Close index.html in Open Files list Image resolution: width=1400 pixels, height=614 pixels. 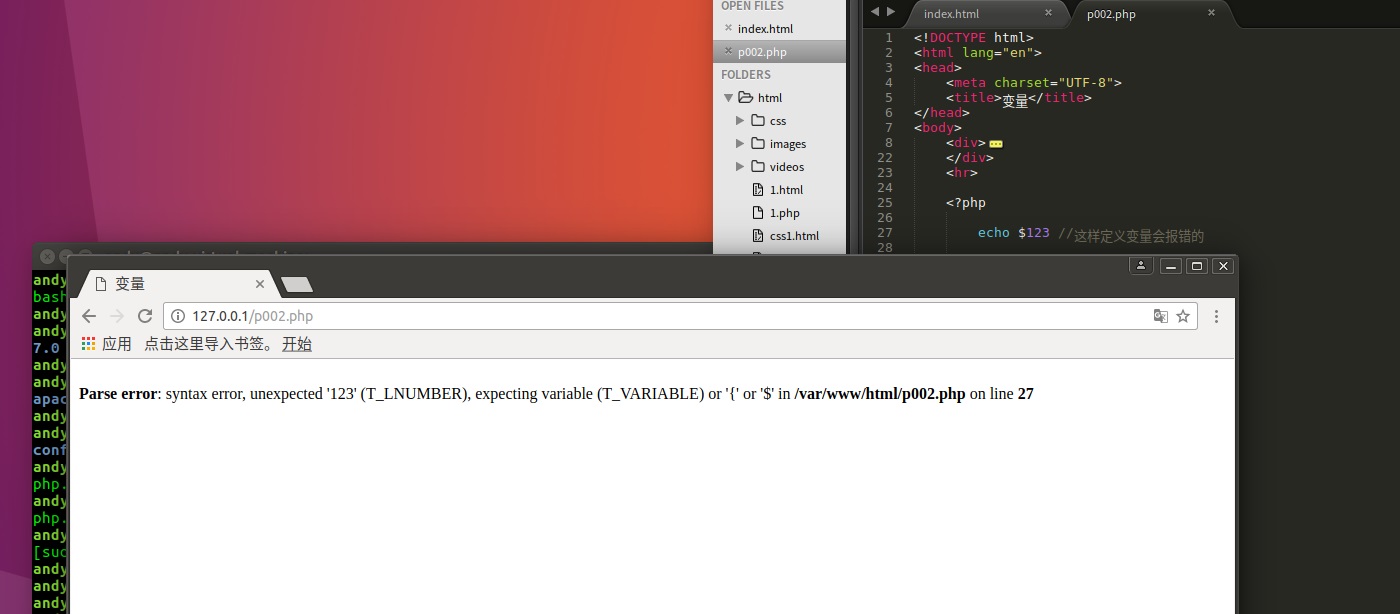(x=728, y=28)
